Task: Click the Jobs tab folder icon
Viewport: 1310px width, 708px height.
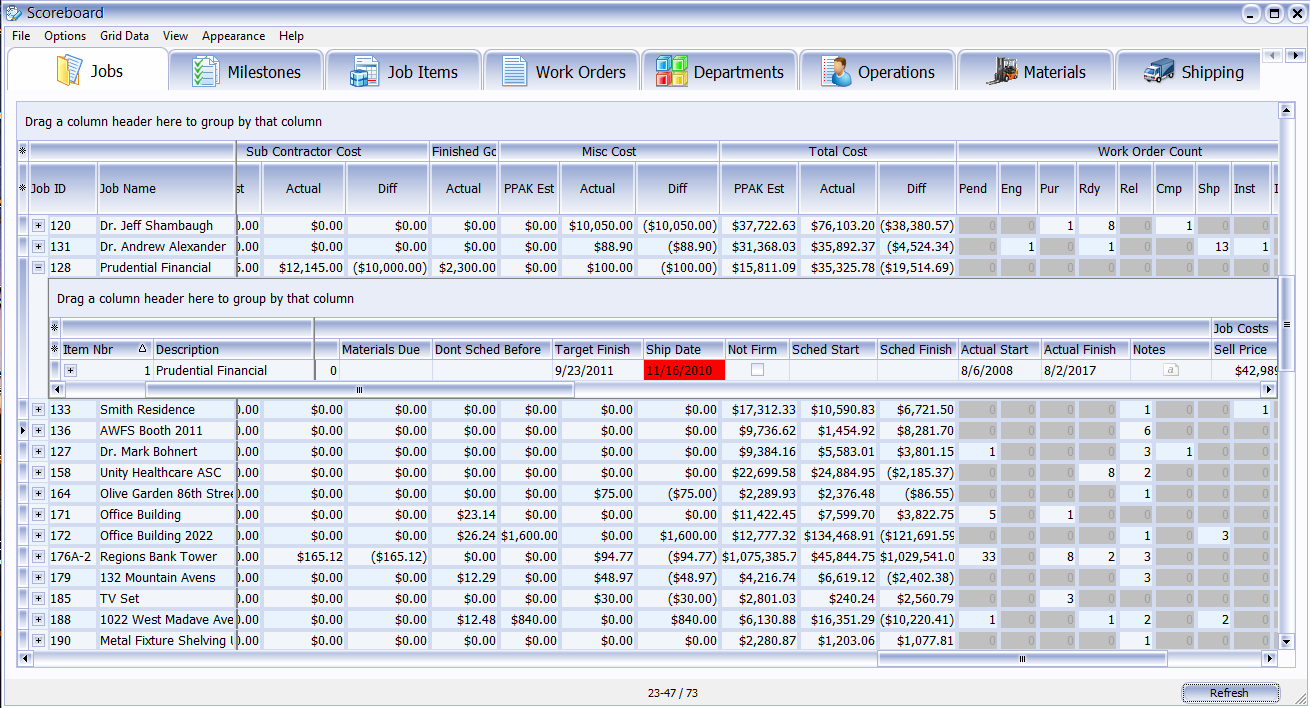Action: click(x=69, y=71)
